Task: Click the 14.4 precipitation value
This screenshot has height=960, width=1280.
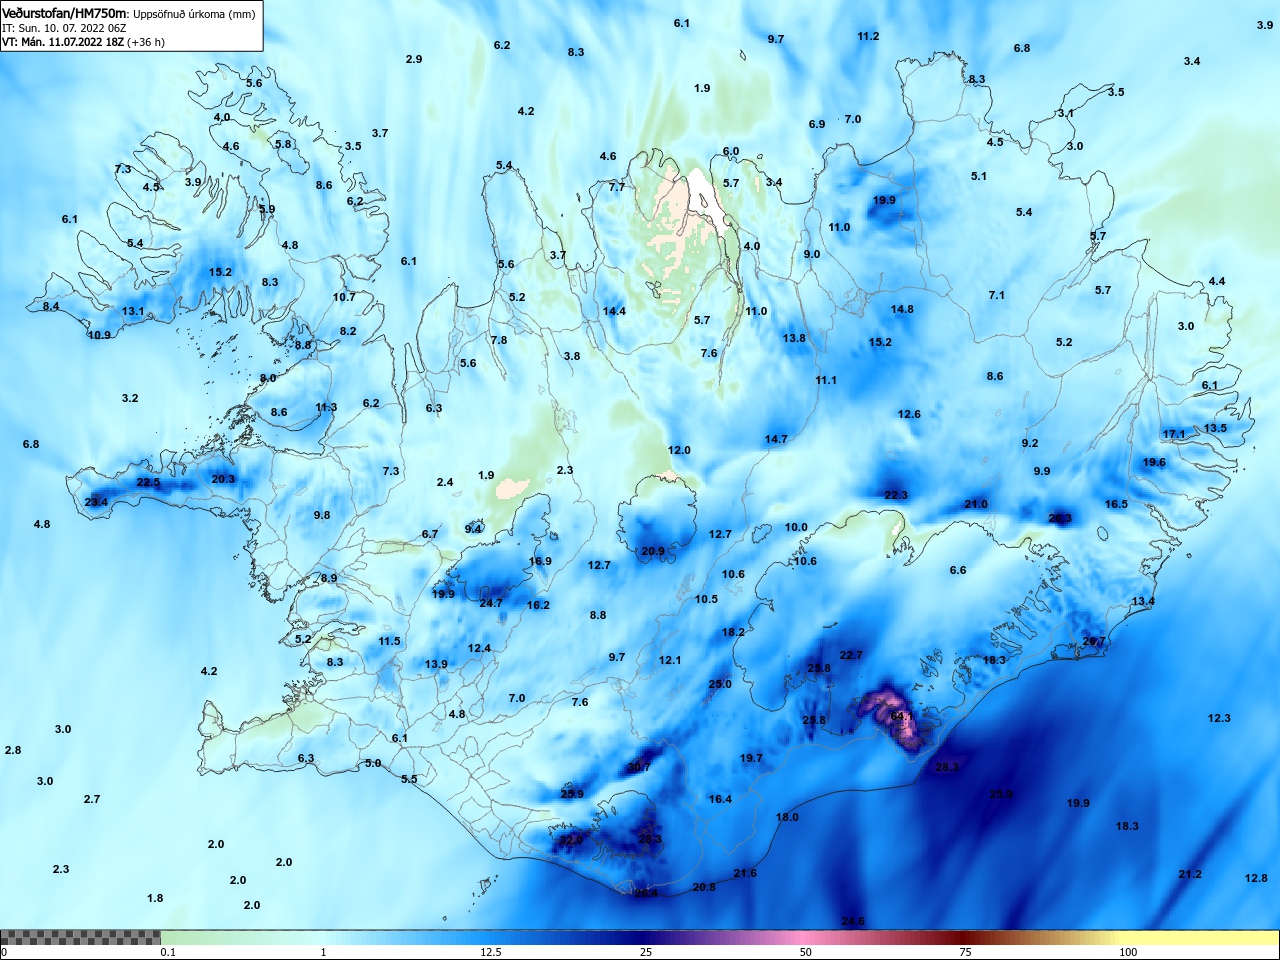Action: coord(614,311)
